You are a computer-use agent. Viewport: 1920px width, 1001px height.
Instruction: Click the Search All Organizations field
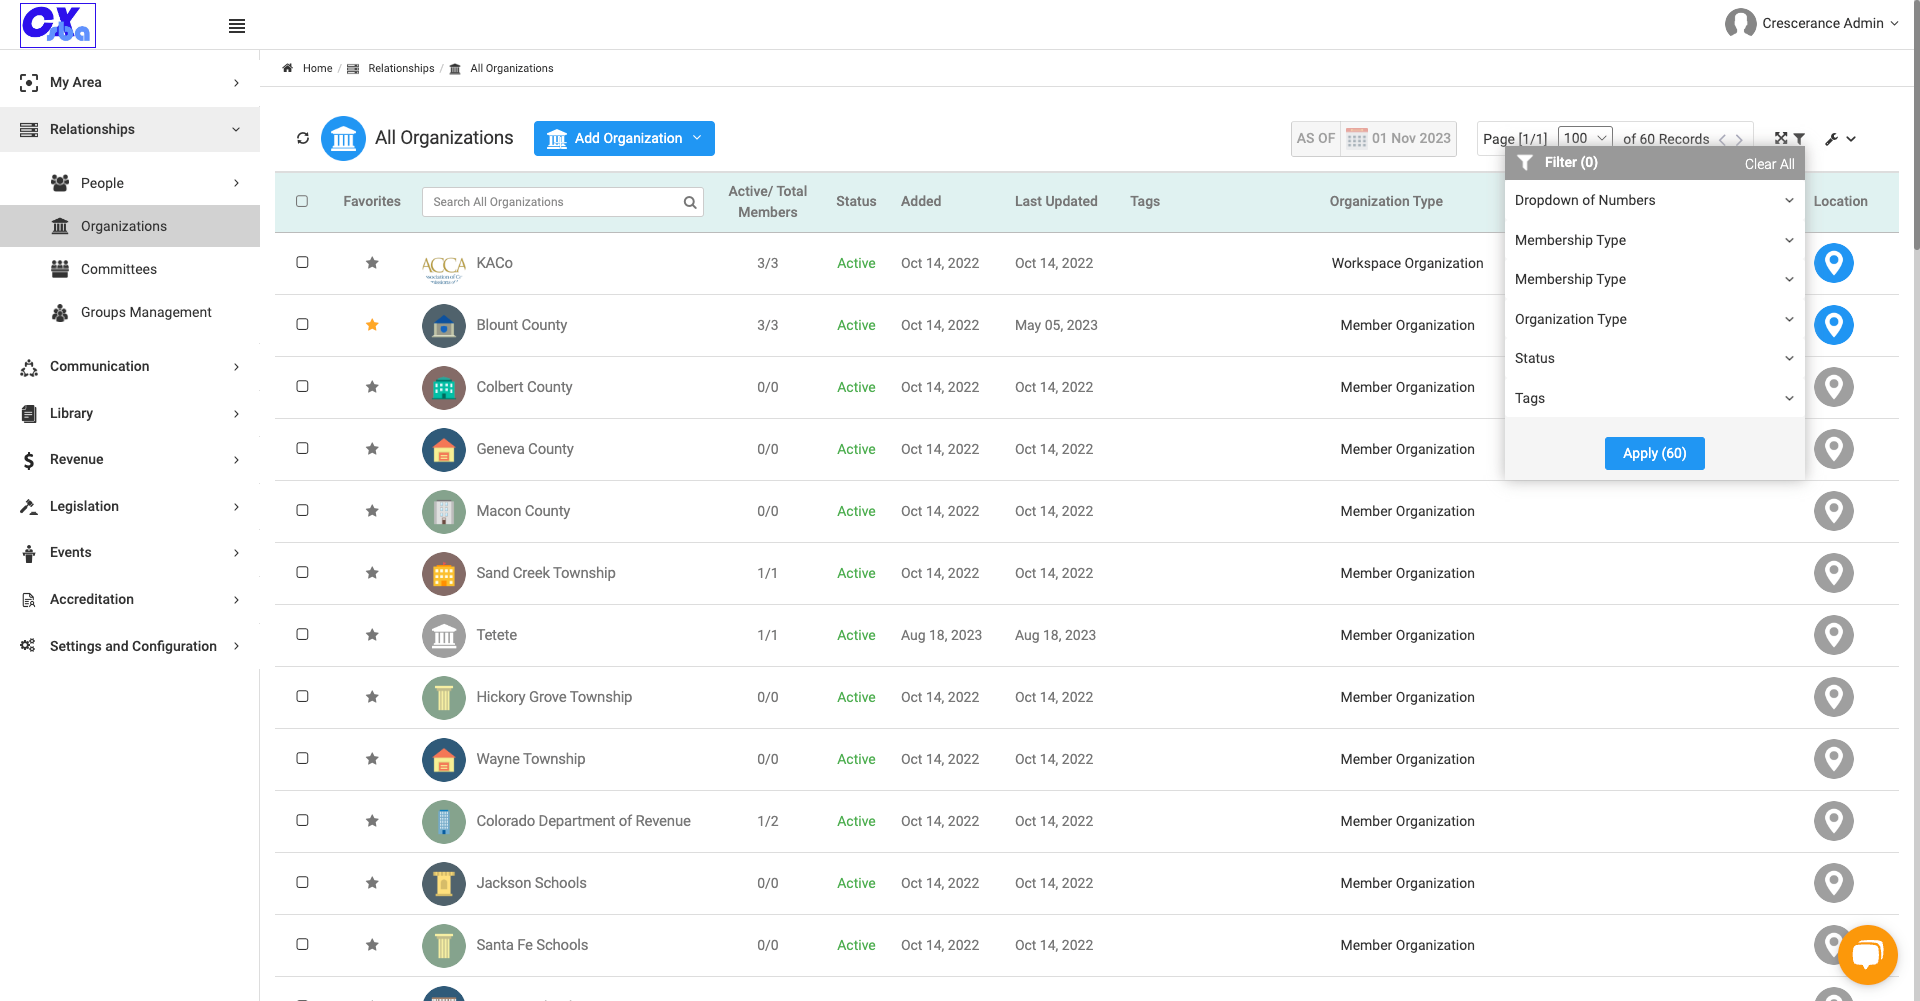(x=562, y=202)
